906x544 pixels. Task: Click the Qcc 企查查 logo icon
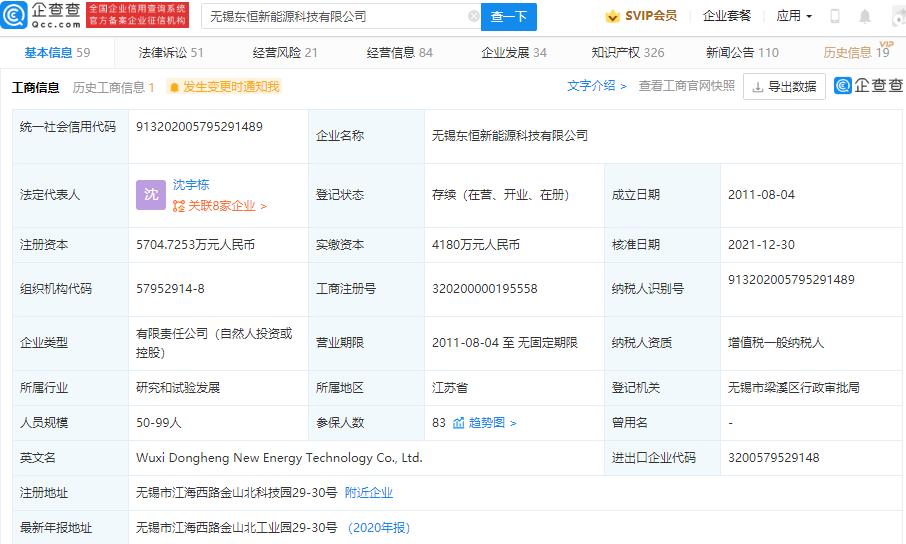(x=14, y=16)
